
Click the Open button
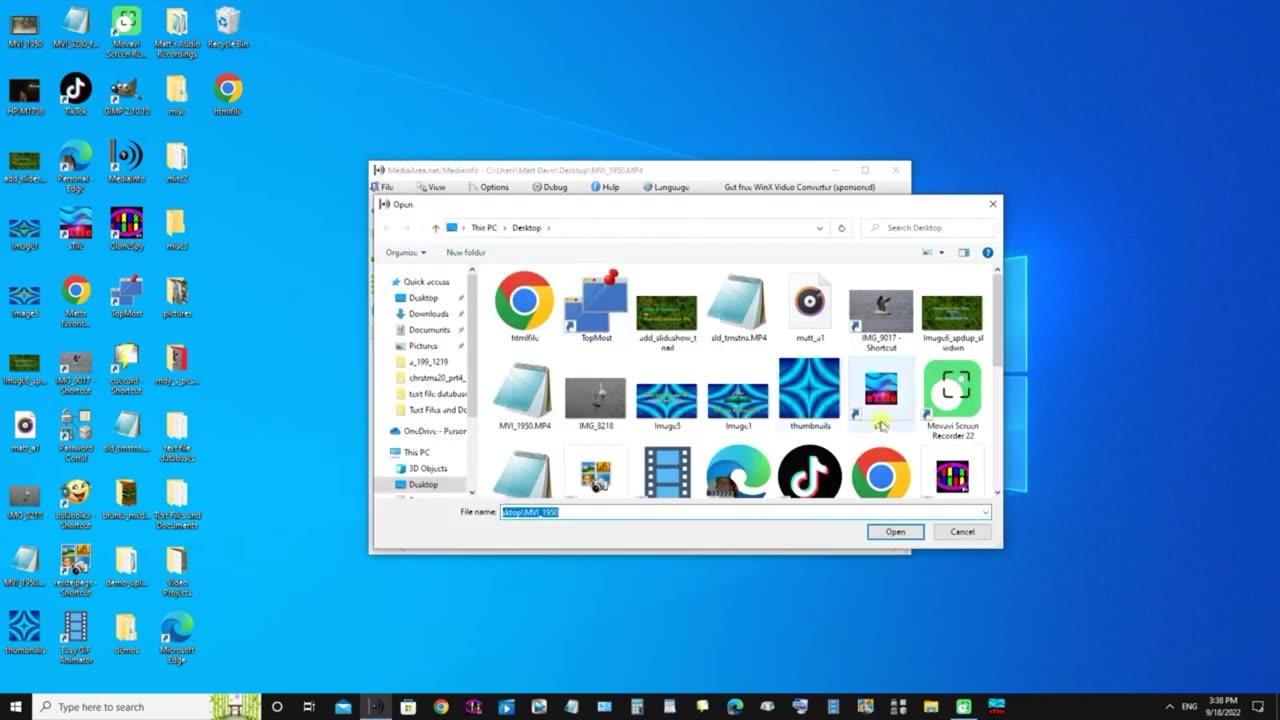895,532
